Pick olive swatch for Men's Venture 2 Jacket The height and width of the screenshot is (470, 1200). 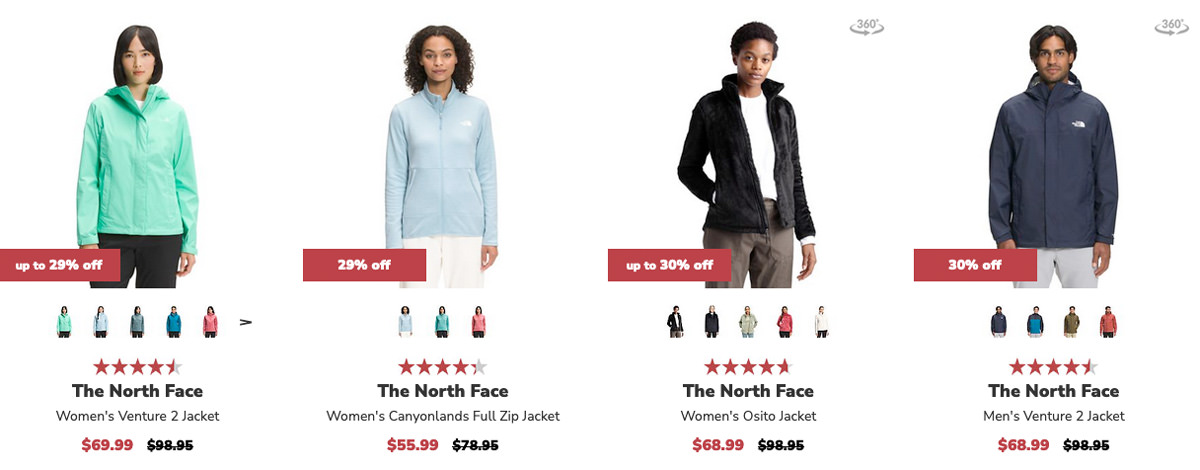point(1071,322)
